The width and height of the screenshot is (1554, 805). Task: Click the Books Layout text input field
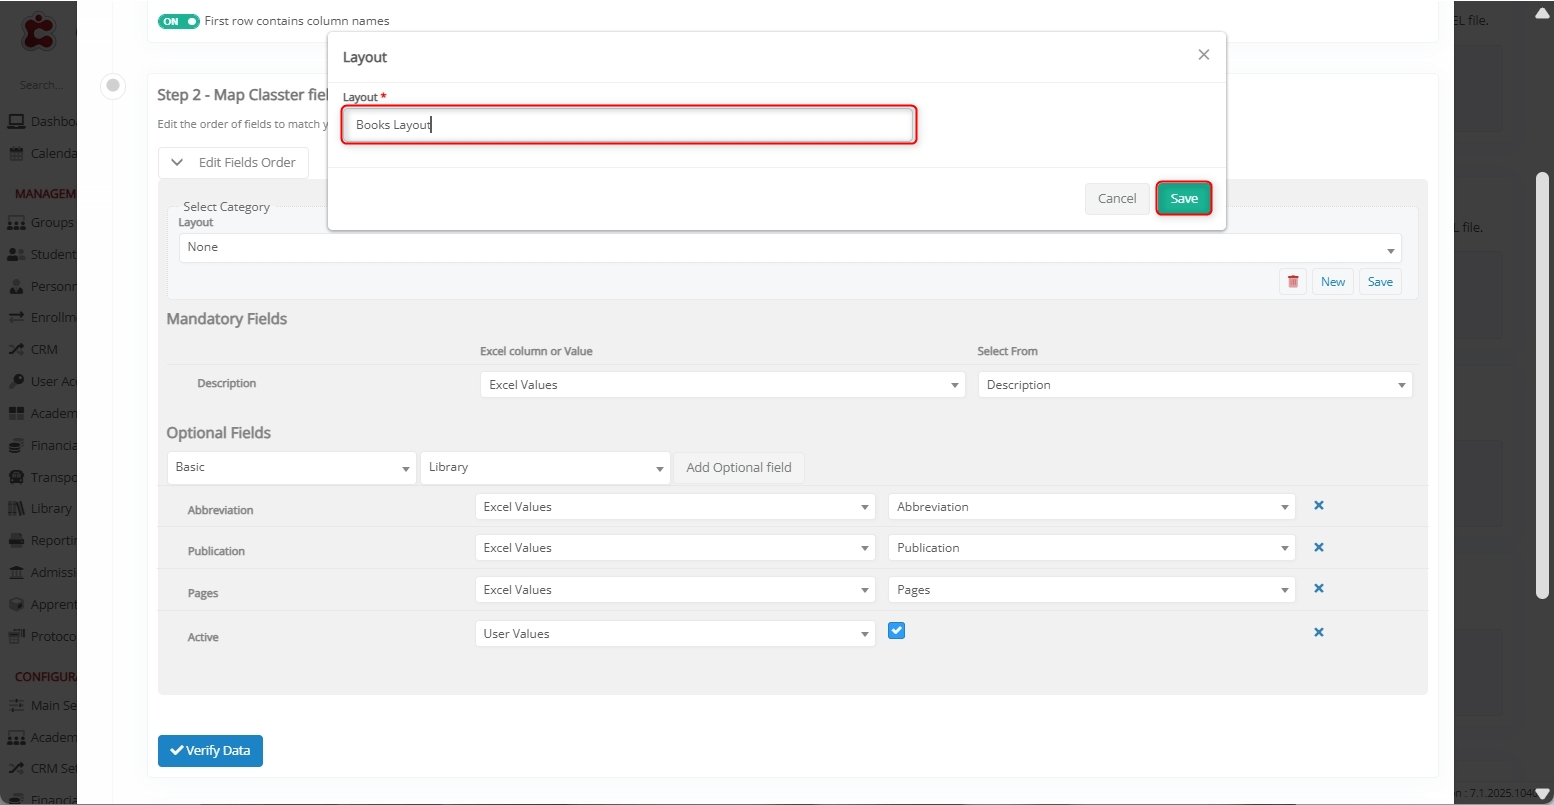click(x=628, y=126)
